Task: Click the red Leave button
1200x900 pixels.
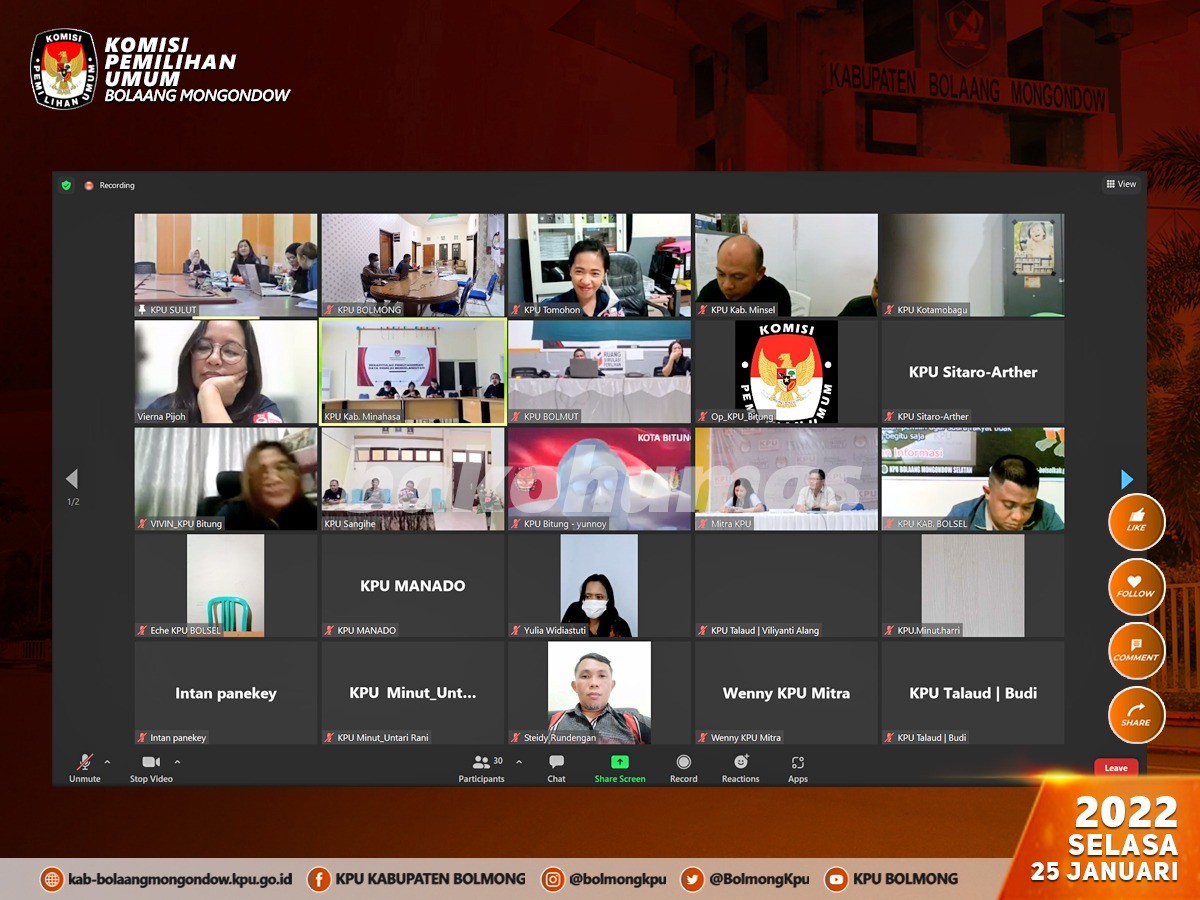Action: click(1116, 768)
